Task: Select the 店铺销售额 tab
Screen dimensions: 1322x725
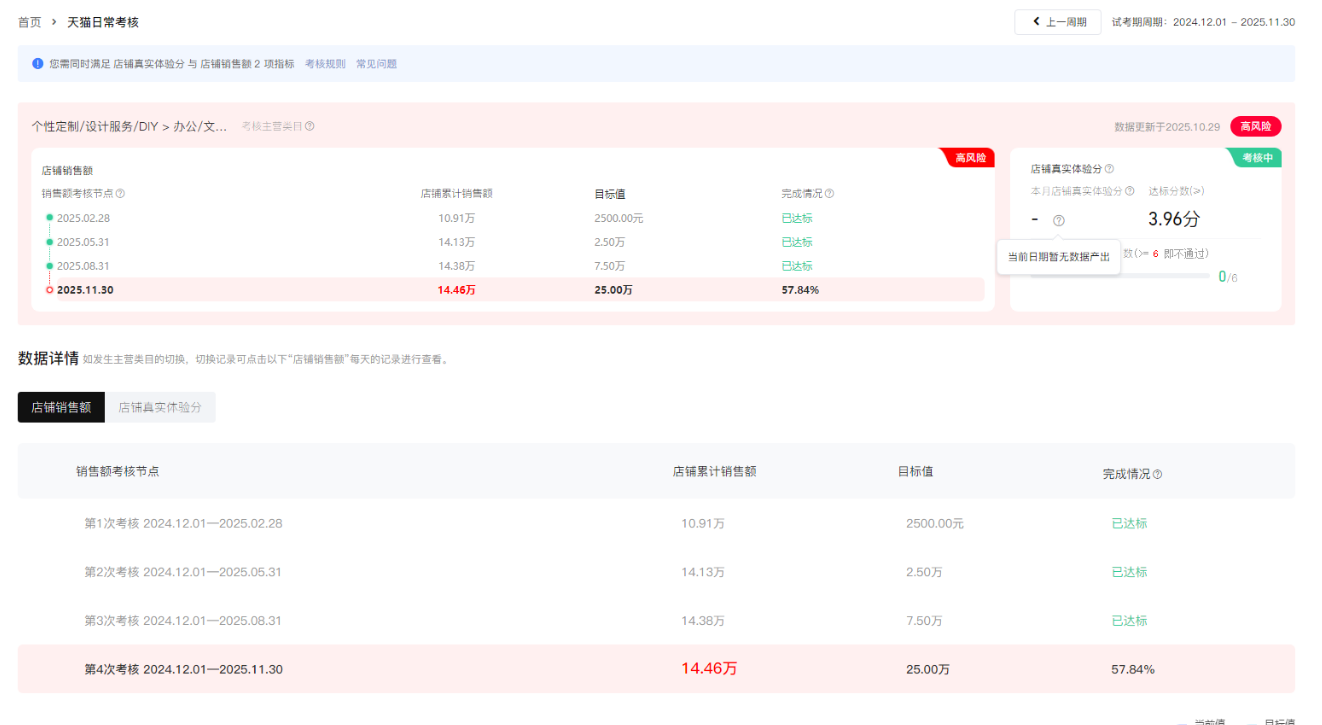Action: pos(61,408)
